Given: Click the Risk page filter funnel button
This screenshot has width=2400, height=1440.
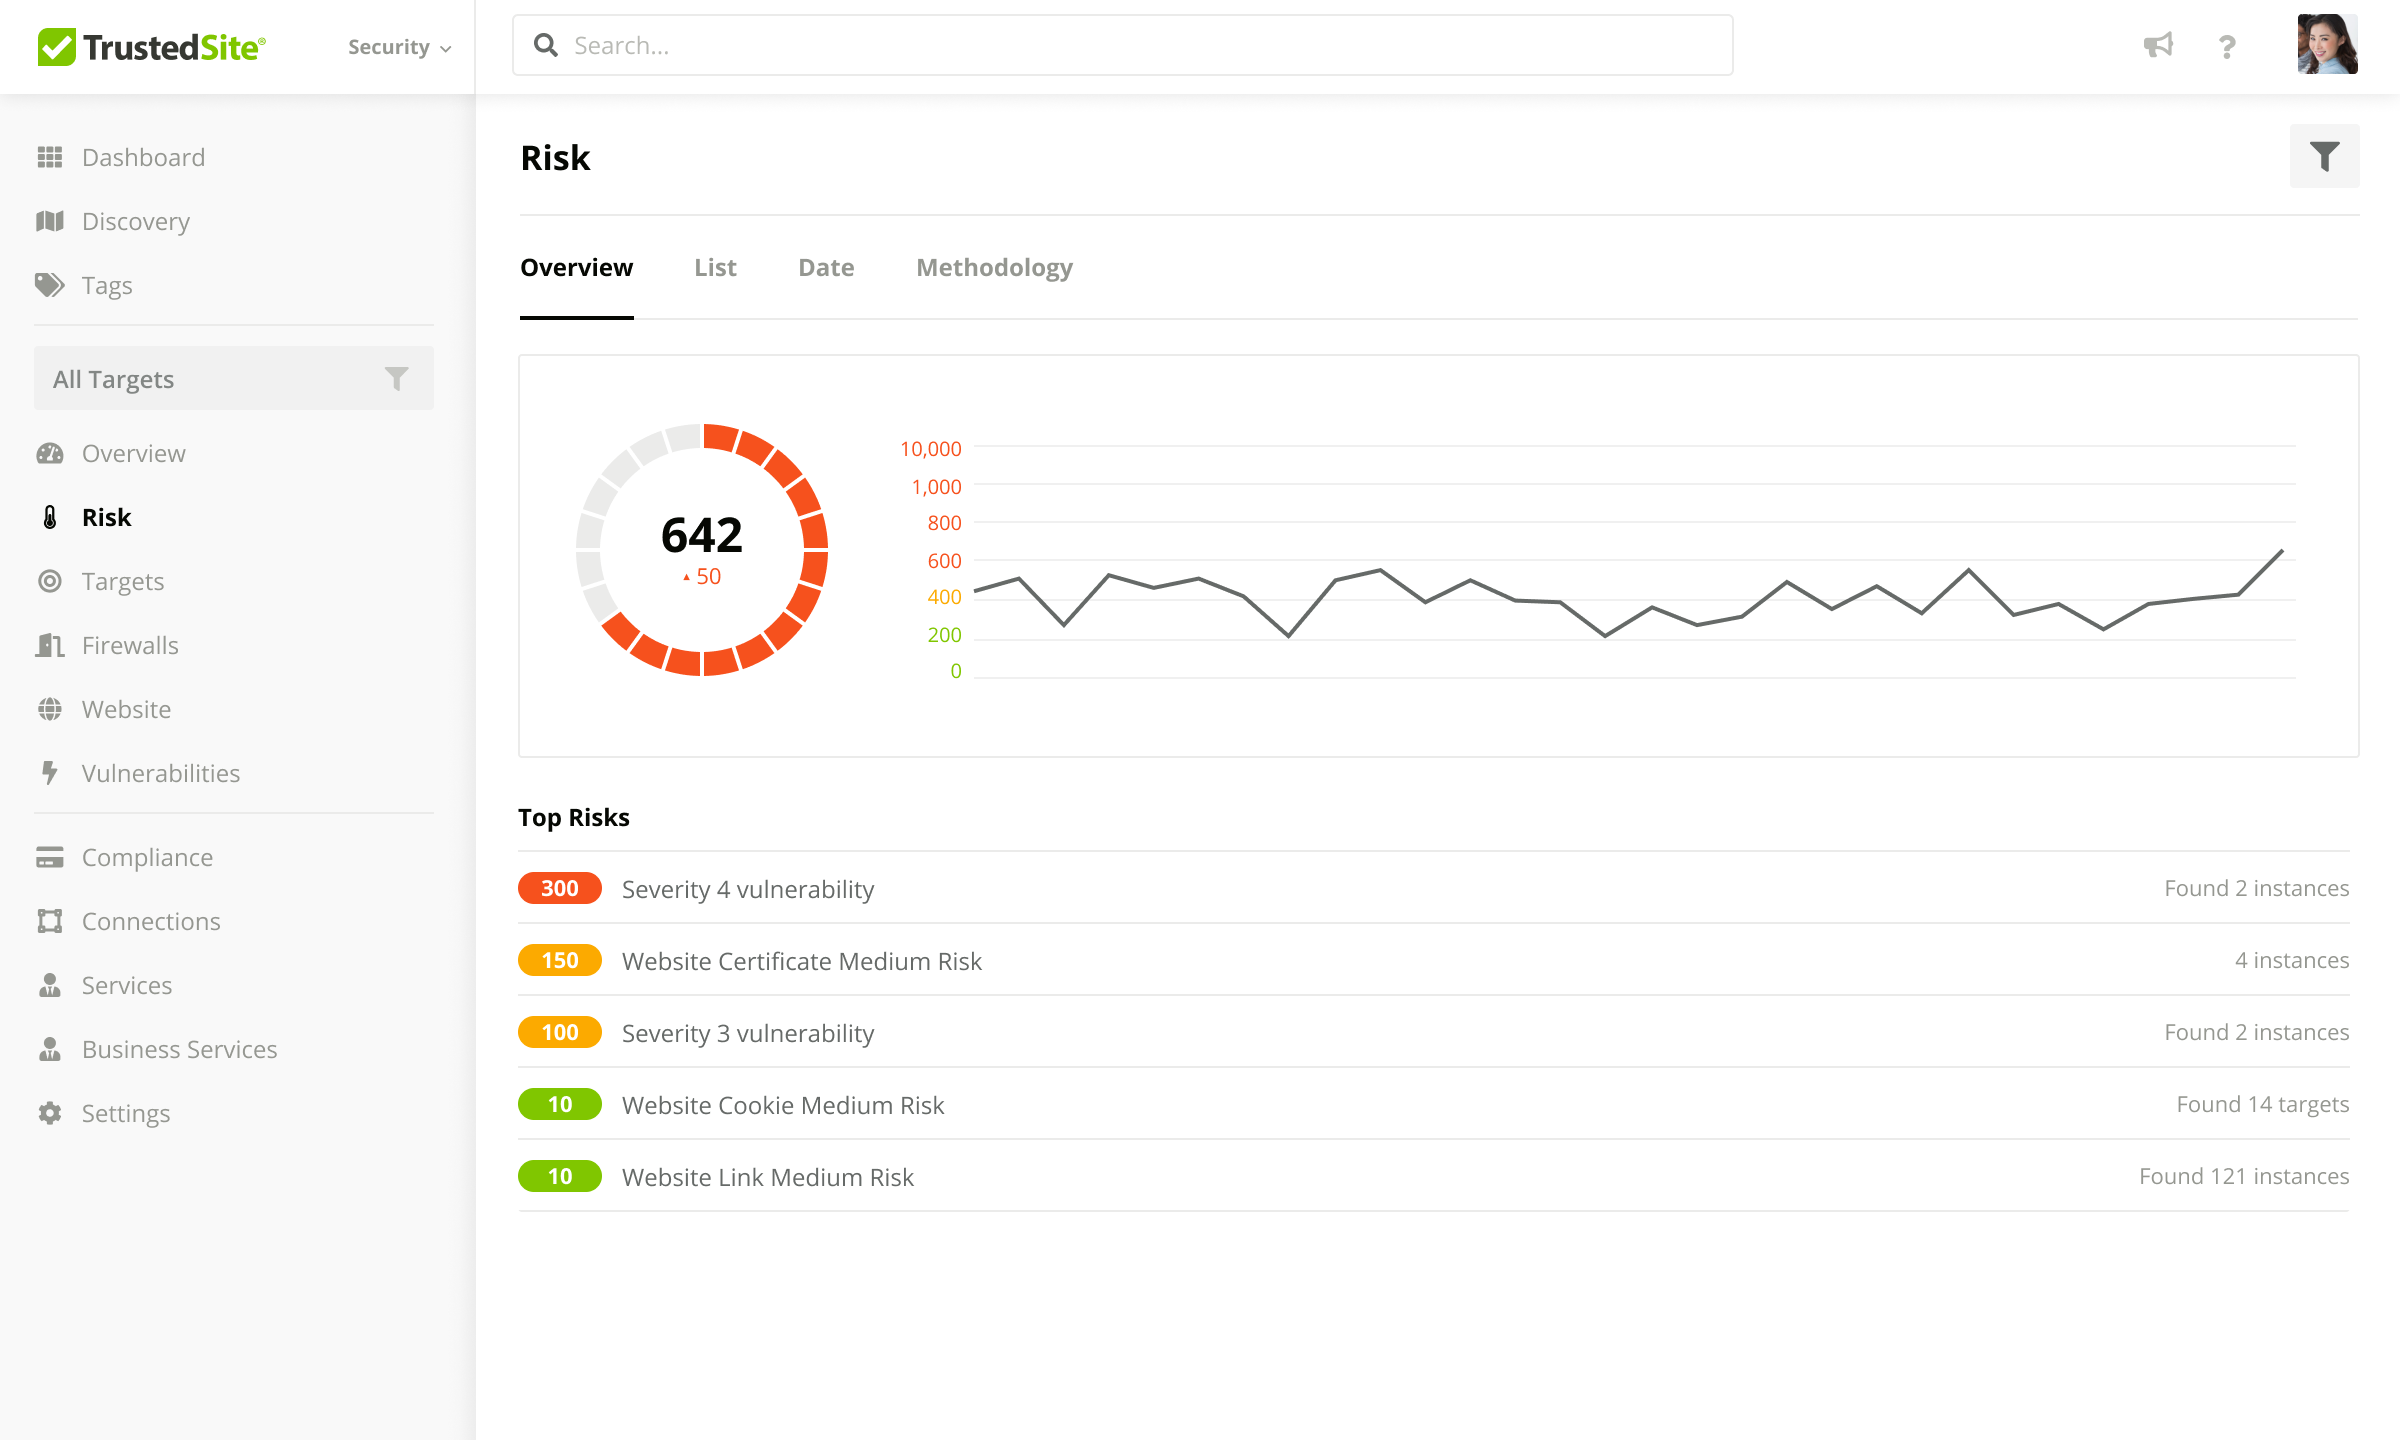Looking at the screenshot, I should (x=2324, y=157).
